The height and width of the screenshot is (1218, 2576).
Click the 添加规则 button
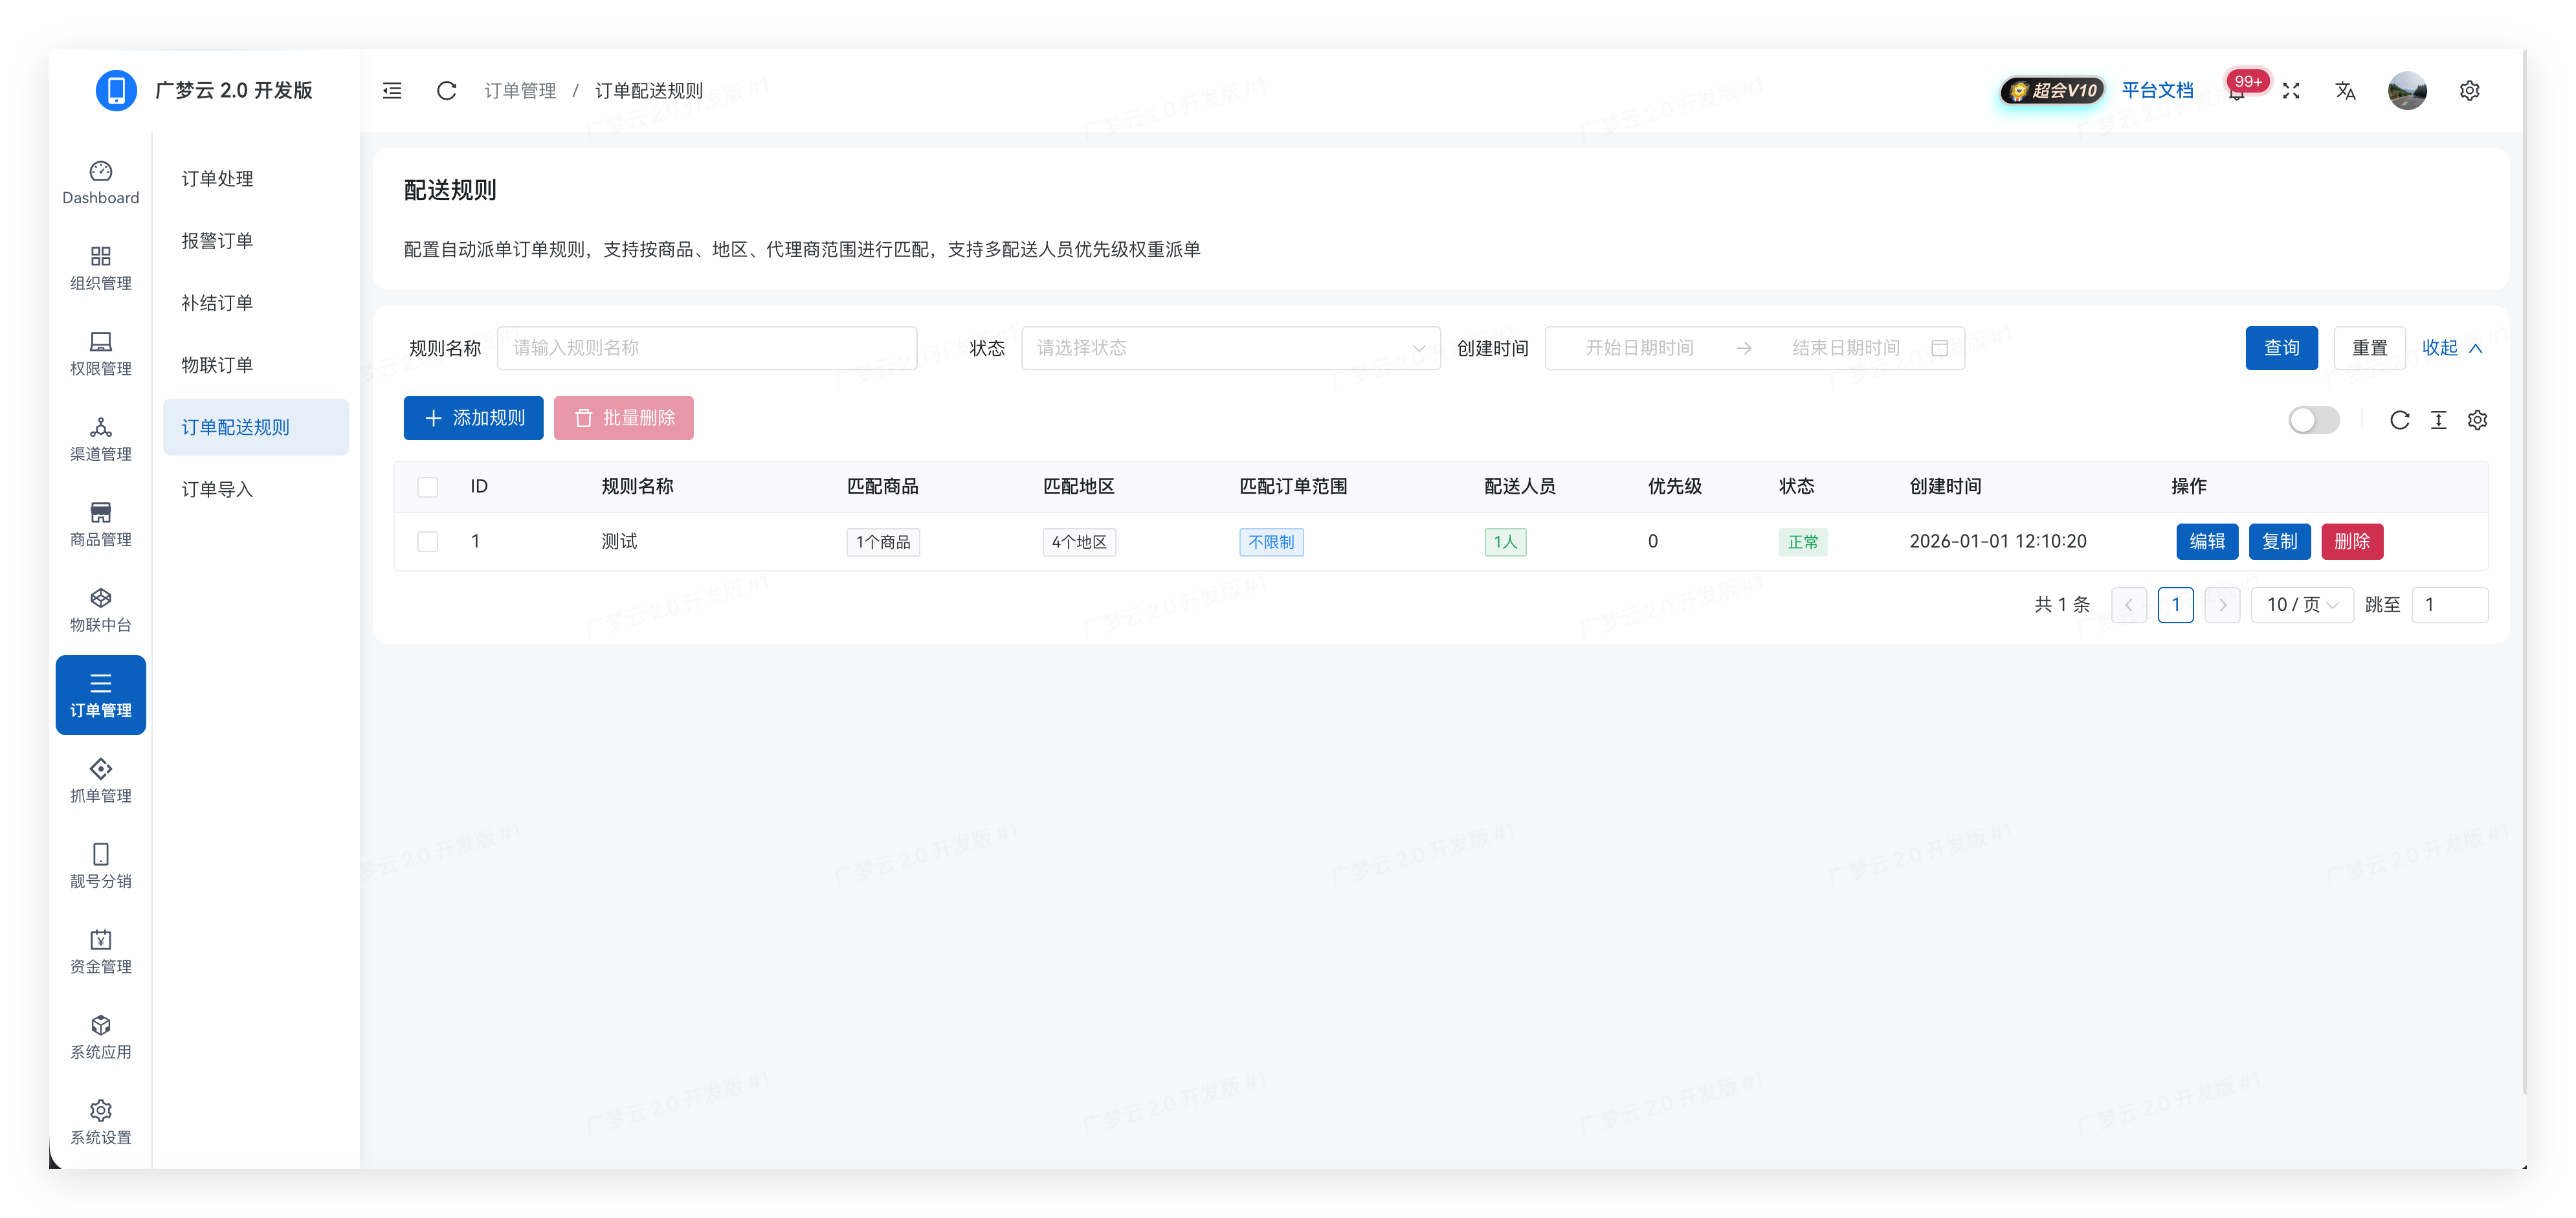tap(473, 418)
